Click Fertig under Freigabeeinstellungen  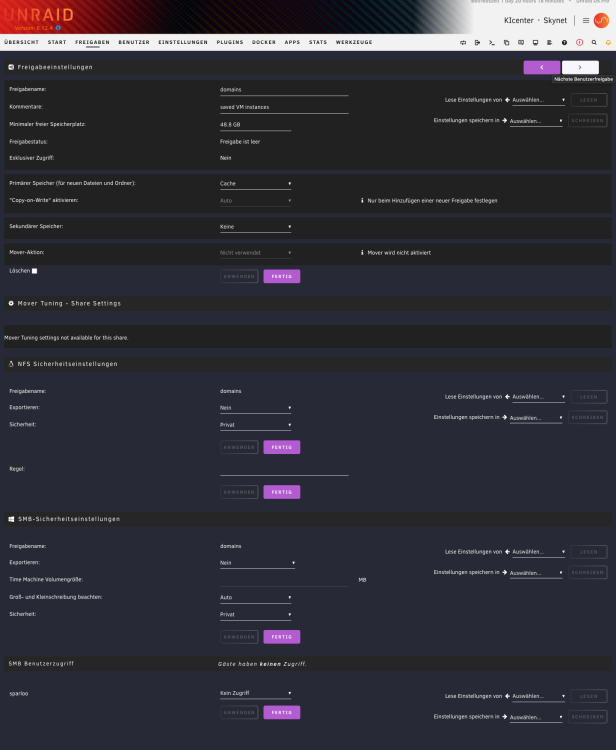point(282,276)
